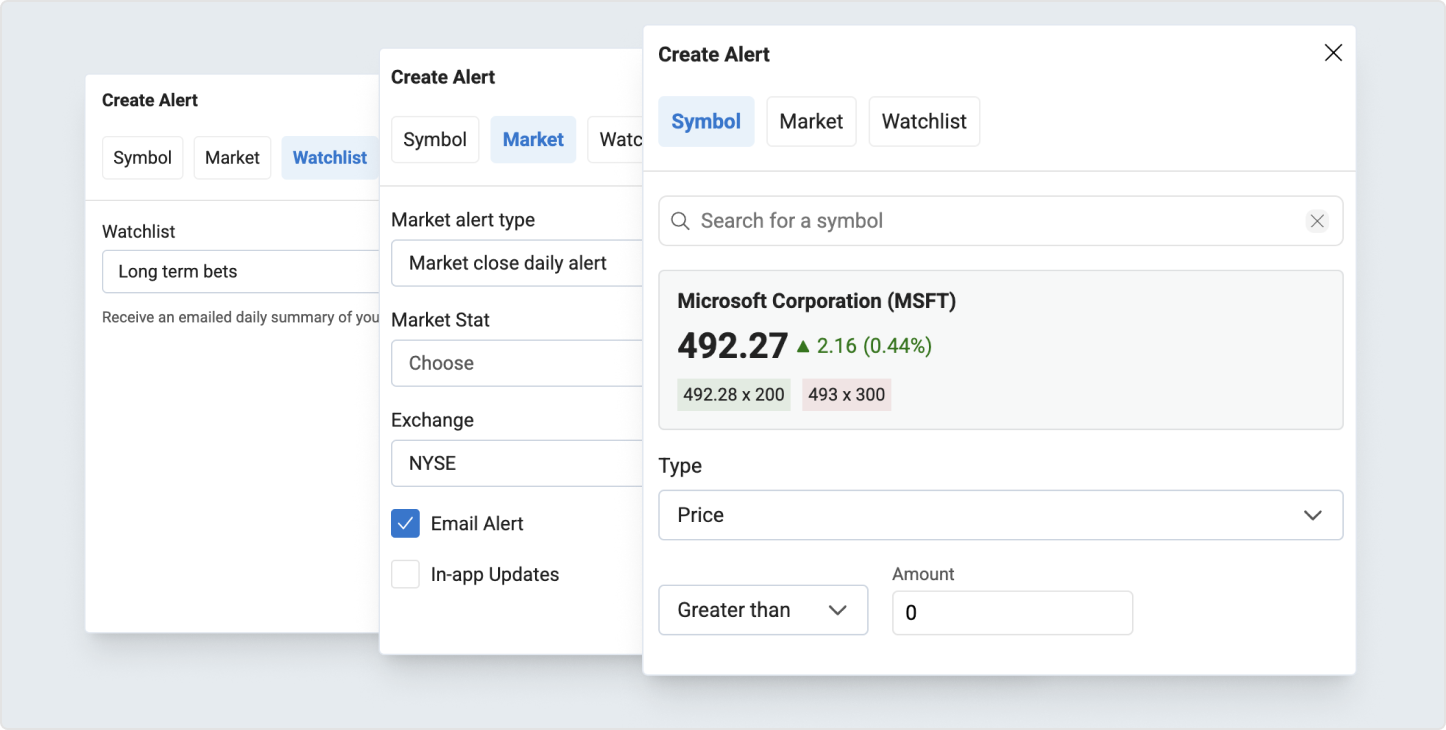1446x730 pixels.
Task: Click the Amount input field
Action: point(1011,612)
